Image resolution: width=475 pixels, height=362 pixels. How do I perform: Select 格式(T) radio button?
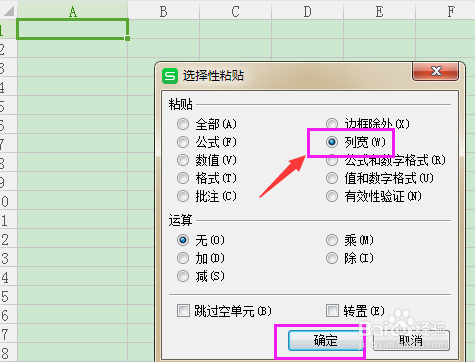click(183, 178)
